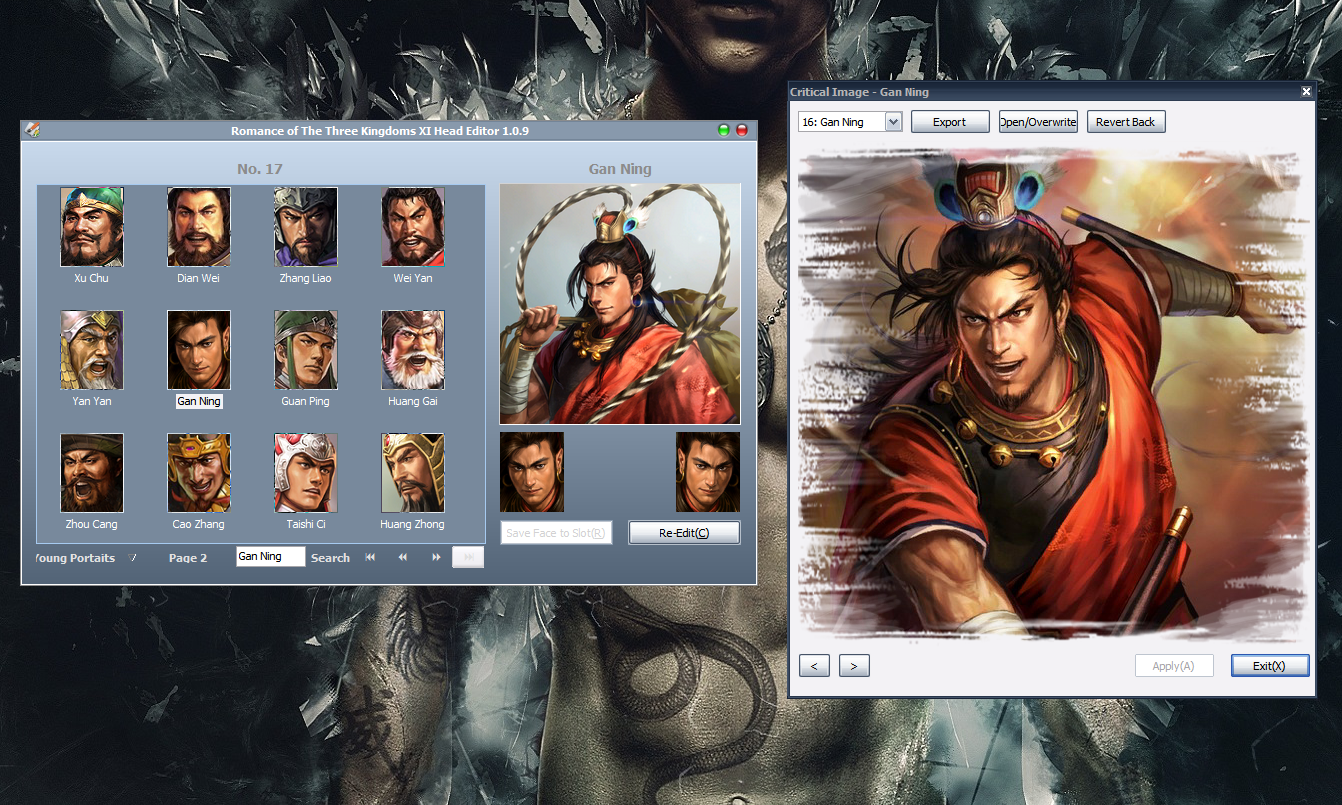Select the Taishi Ci portrait
The height and width of the screenshot is (805, 1342).
click(306, 472)
